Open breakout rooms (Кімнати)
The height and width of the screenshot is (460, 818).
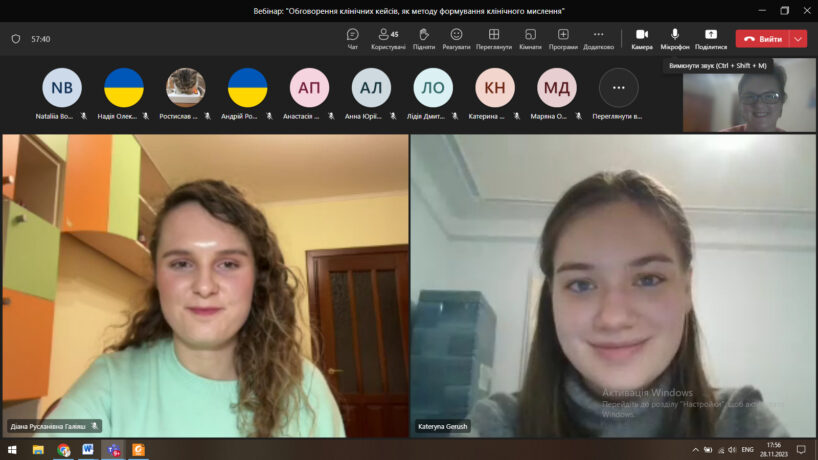530,38
